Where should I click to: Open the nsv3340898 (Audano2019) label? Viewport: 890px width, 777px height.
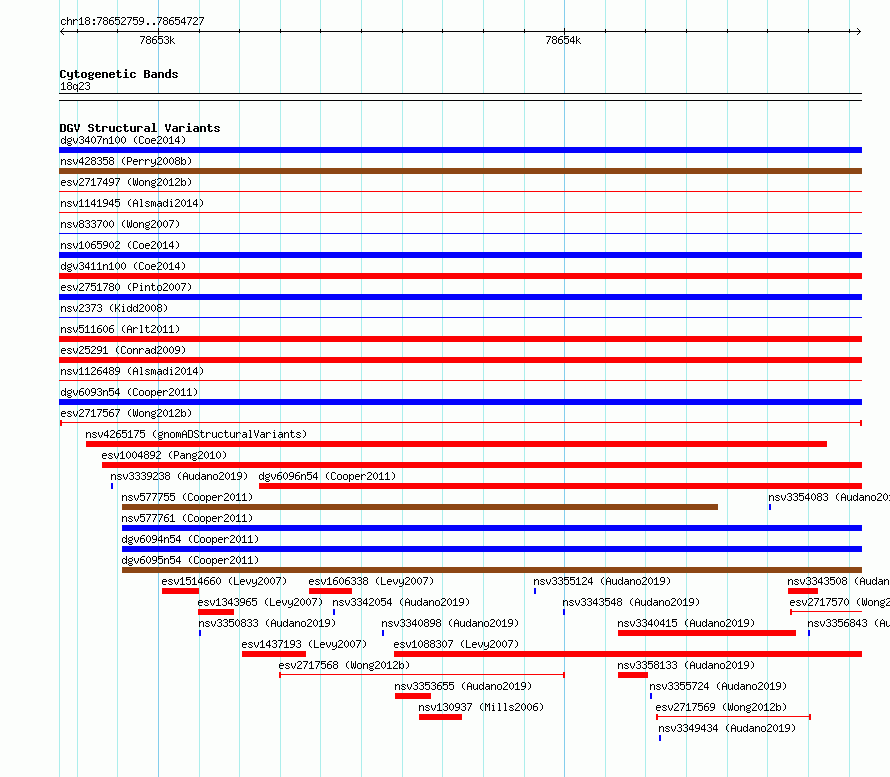[450, 623]
